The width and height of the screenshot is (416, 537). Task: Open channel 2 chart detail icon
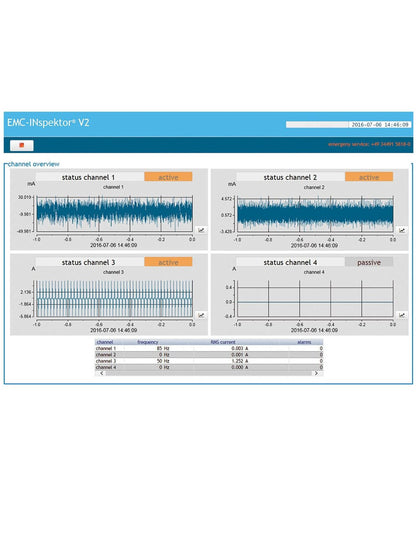click(x=402, y=230)
